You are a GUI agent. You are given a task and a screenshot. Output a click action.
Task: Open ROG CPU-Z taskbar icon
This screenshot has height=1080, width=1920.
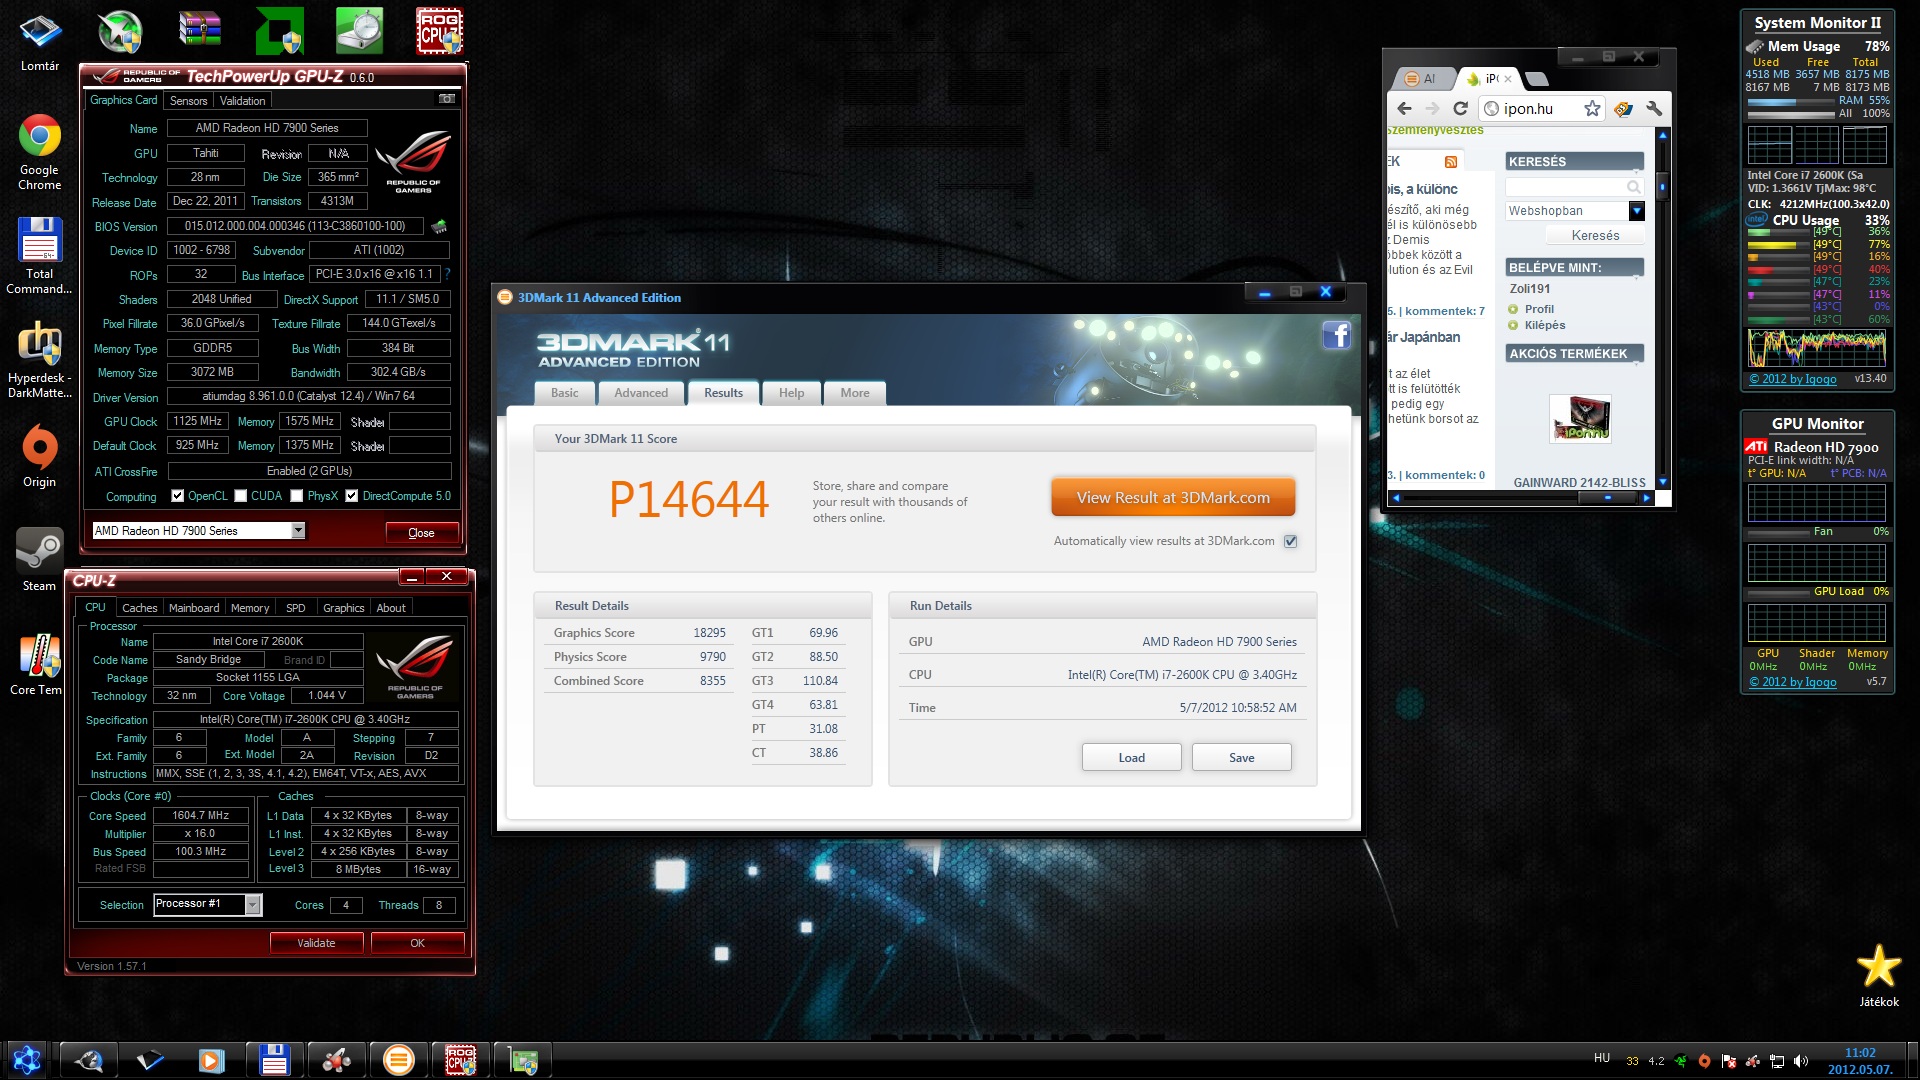click(460, 1060)
